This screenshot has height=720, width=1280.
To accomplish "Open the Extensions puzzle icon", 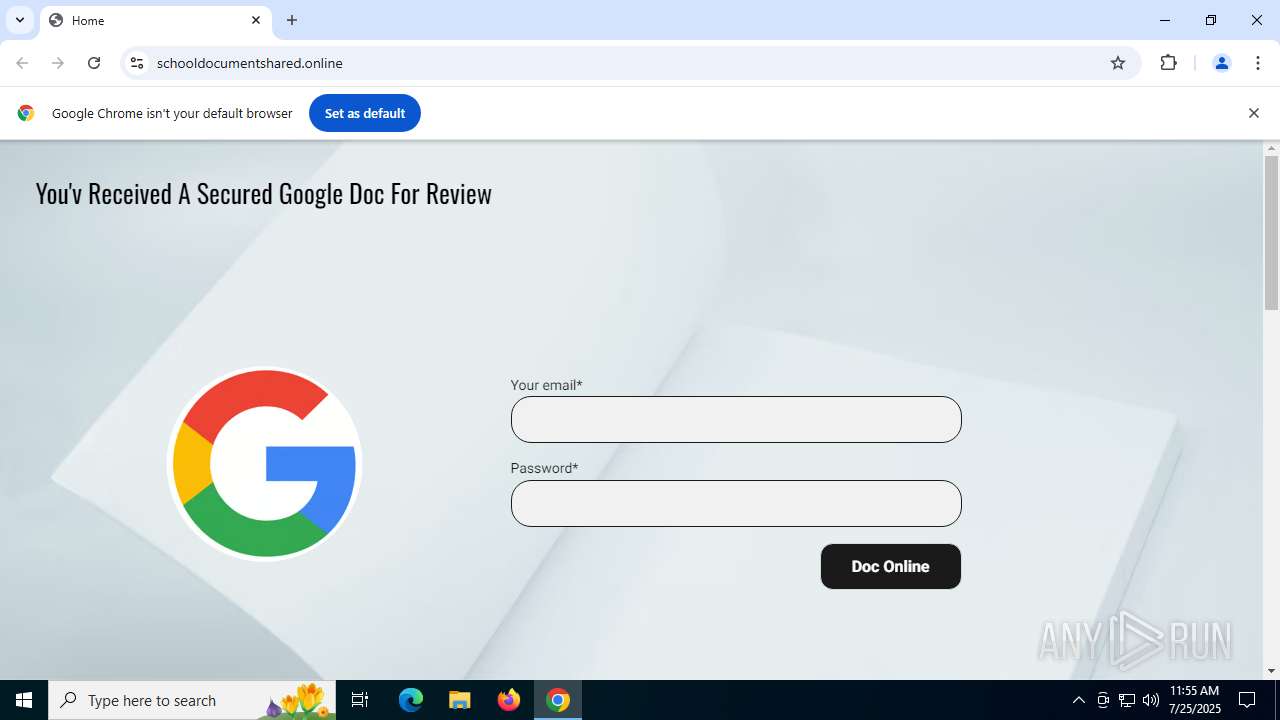I will tap(1168, 63).
